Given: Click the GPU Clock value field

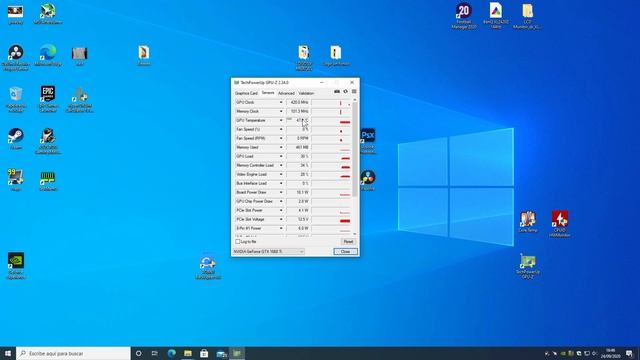Looking at the screenshot, I should coord(298,102).
